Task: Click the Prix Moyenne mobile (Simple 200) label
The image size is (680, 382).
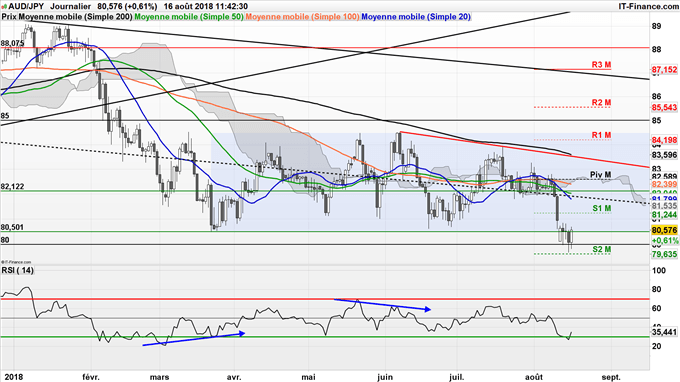Action: (x=67, y=16)
